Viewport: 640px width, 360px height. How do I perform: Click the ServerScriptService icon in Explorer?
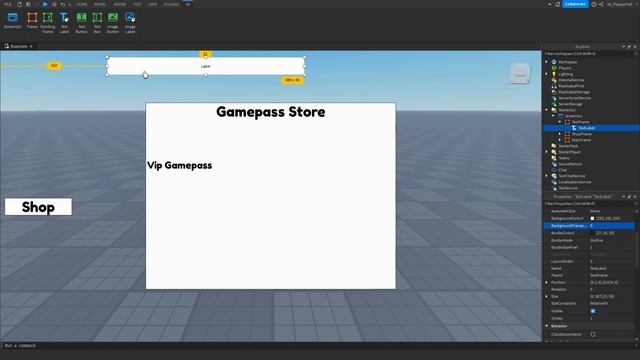tap(554, 98)
